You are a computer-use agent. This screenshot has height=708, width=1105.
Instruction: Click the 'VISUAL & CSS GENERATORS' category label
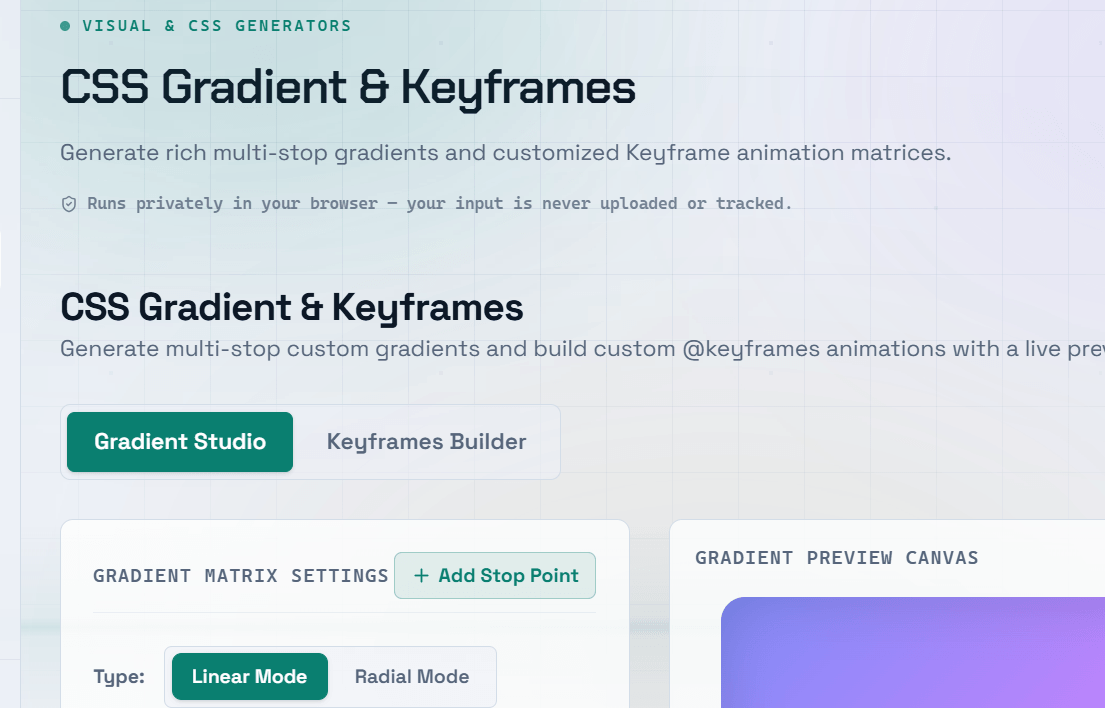pyautogui.click(x=216, y=26)
